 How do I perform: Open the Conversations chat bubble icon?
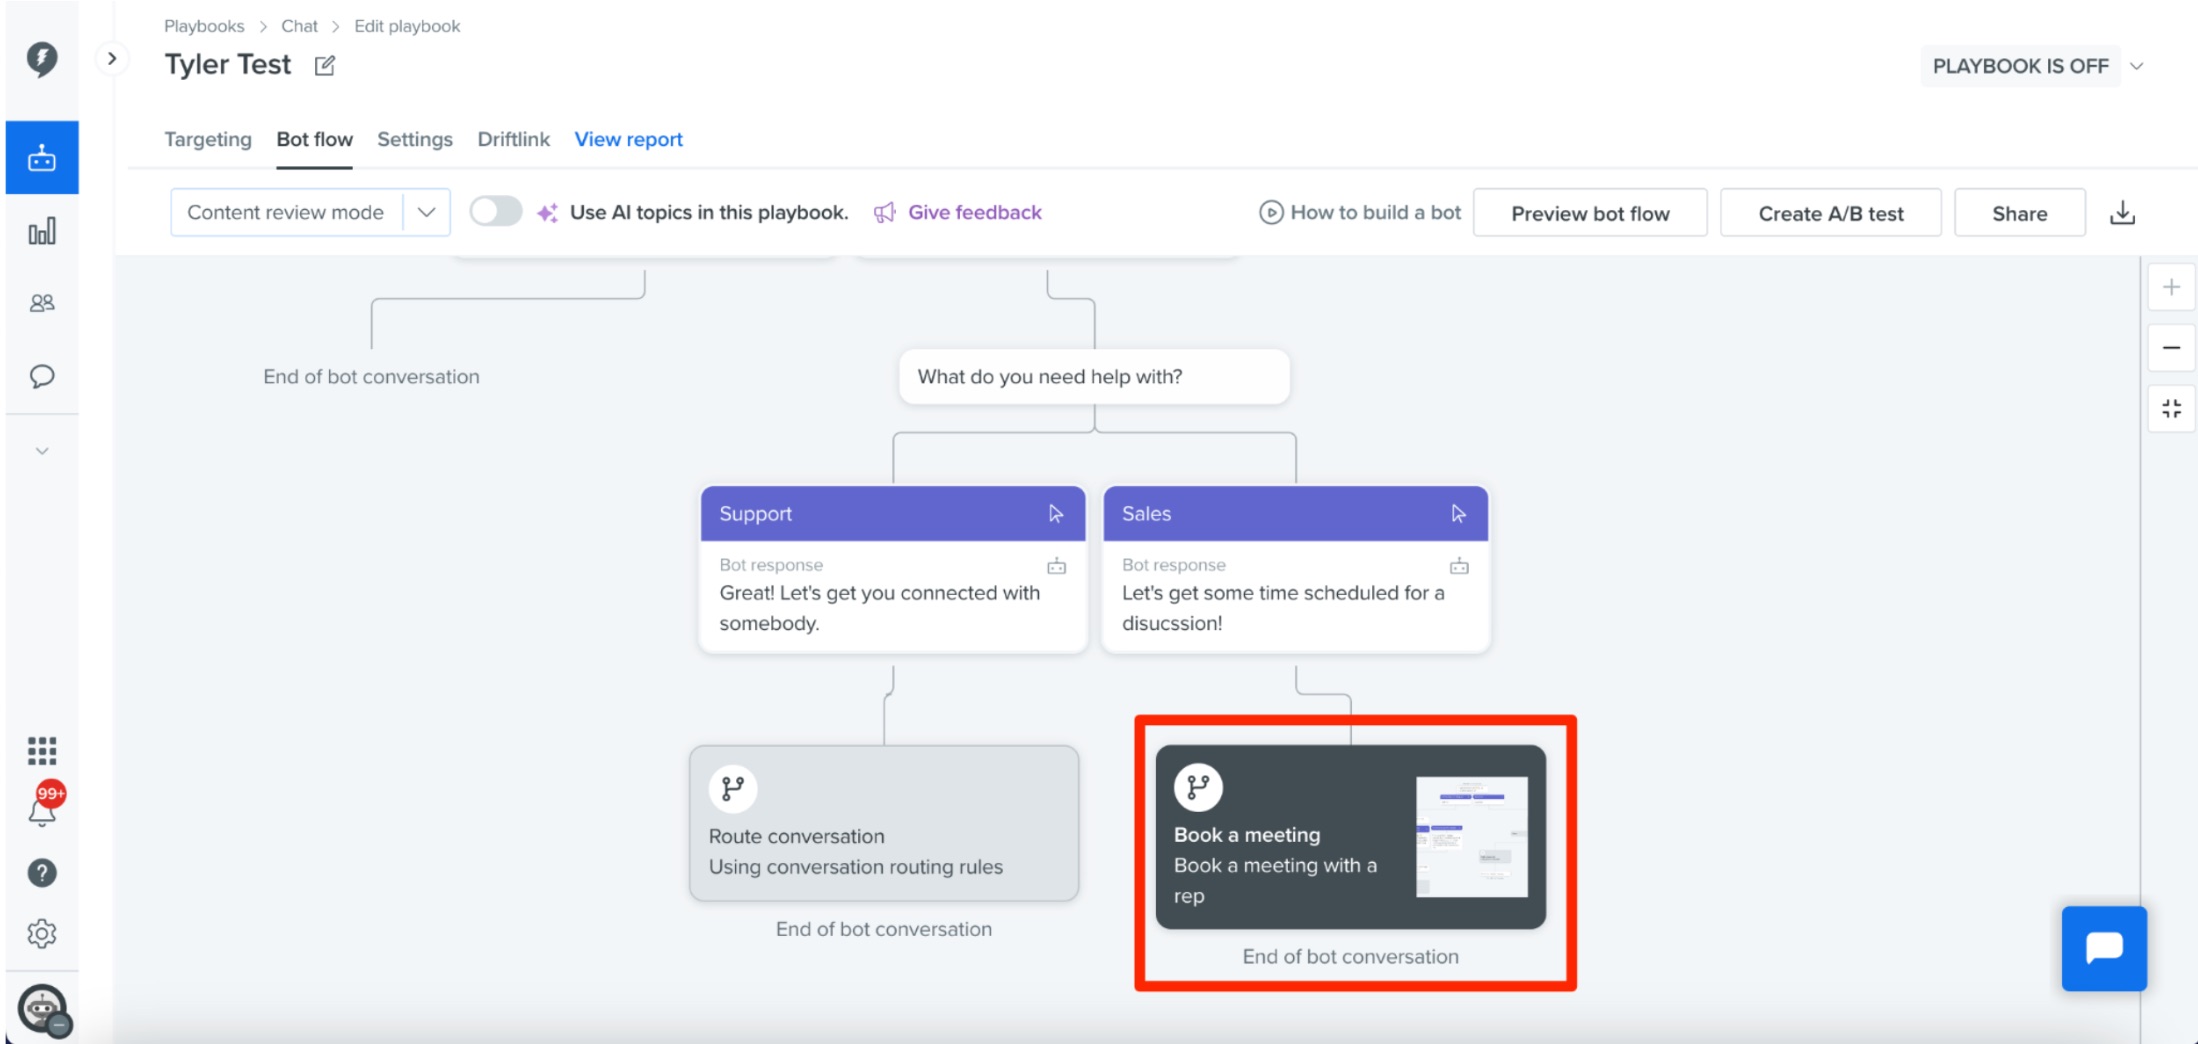point(42,376)
